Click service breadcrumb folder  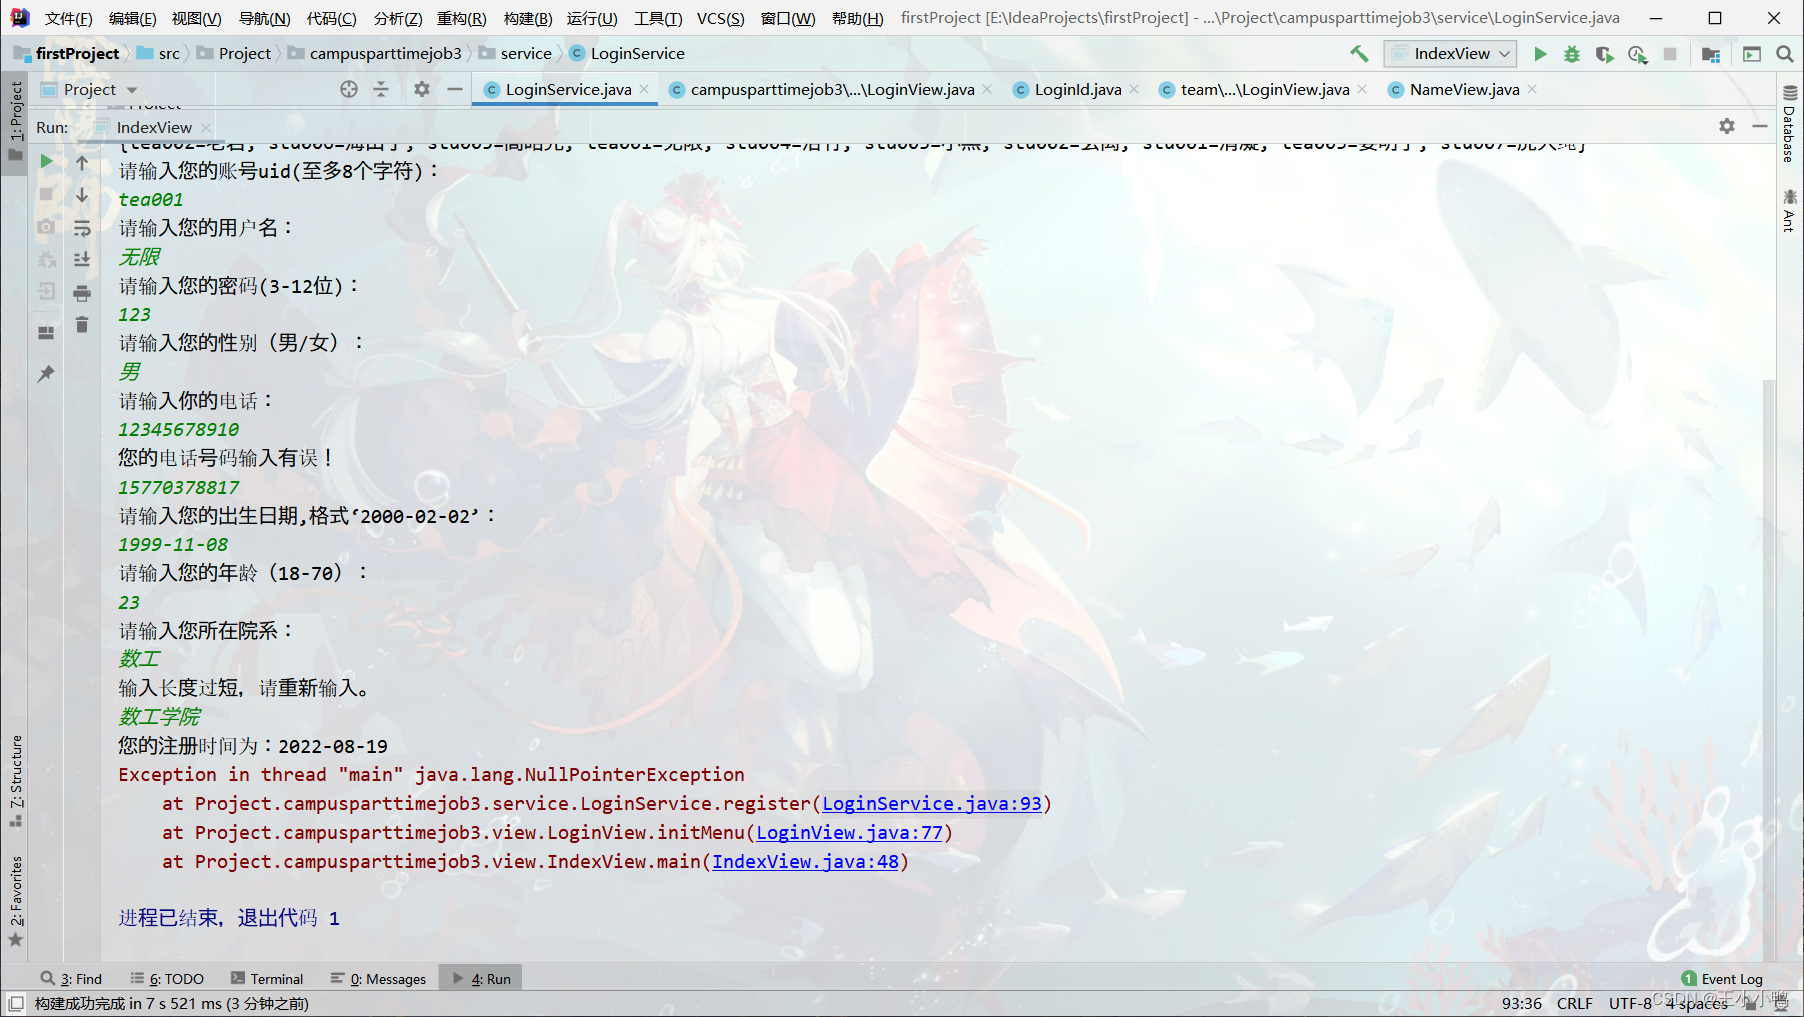pyautogui.click(x=516, y=54)
